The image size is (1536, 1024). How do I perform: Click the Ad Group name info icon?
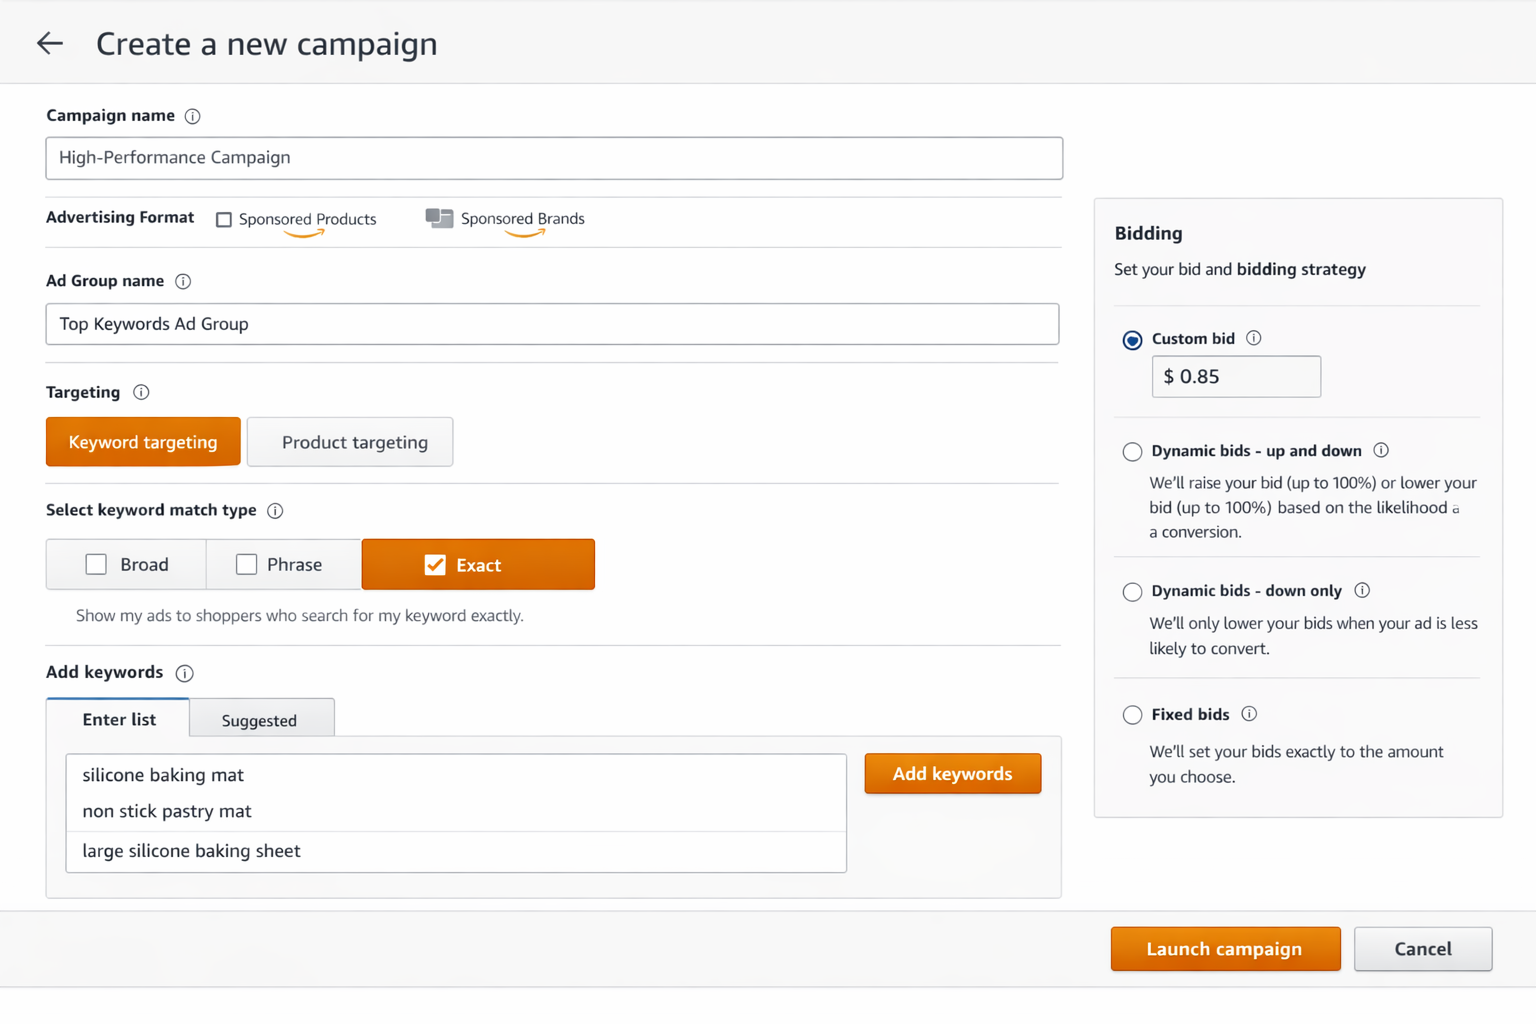click(x=183, y=281)
